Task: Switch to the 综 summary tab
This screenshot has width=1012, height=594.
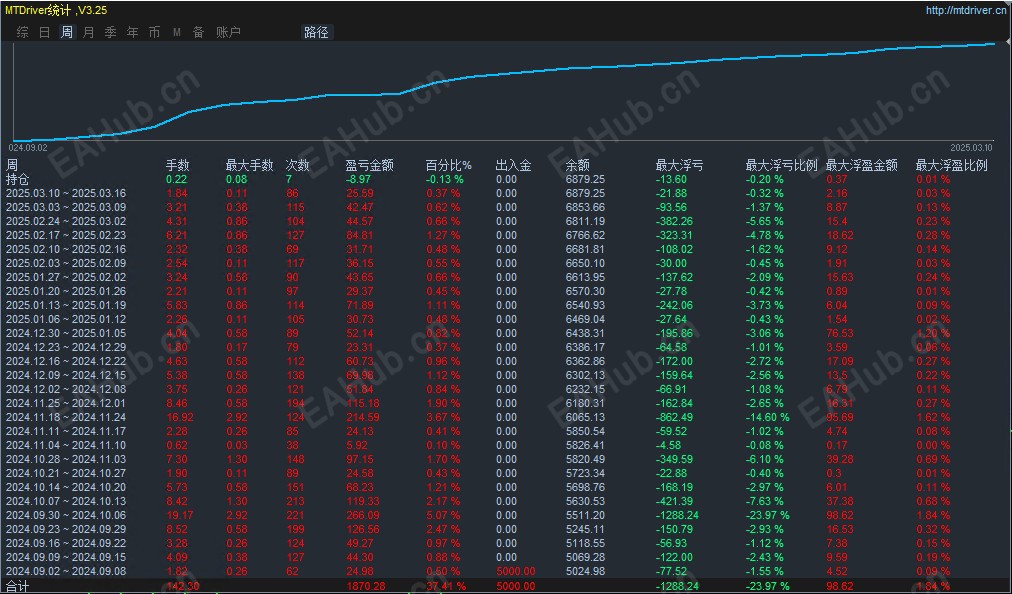Action: (23, 32)
